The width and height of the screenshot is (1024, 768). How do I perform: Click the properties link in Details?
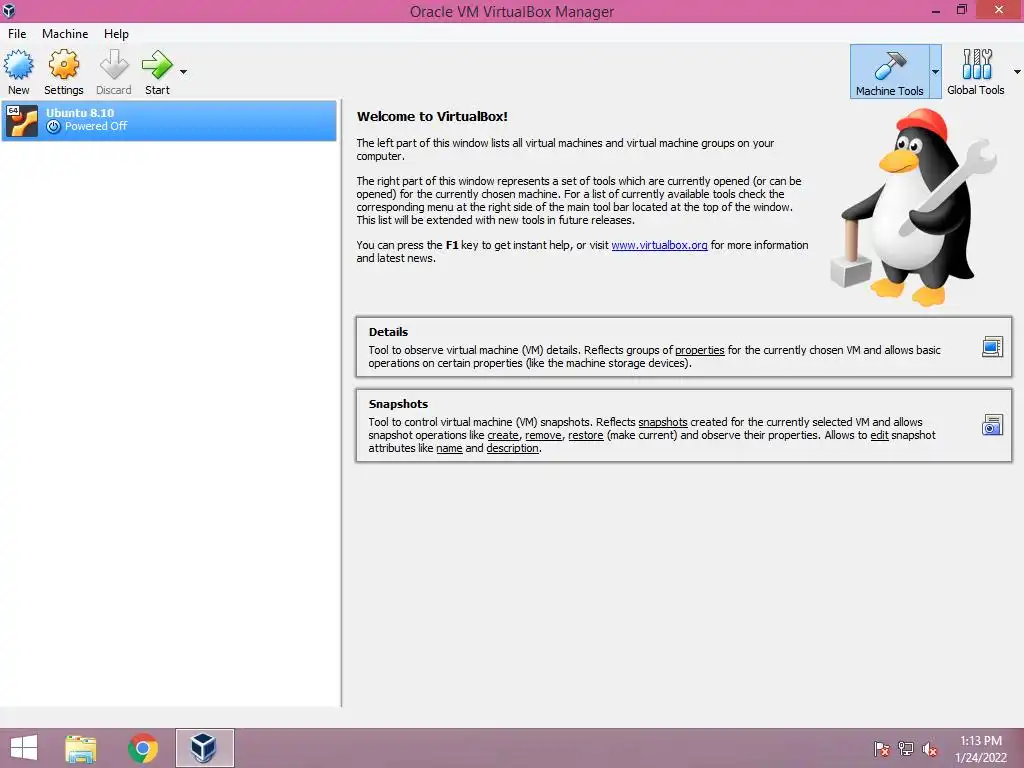point(699,350)
